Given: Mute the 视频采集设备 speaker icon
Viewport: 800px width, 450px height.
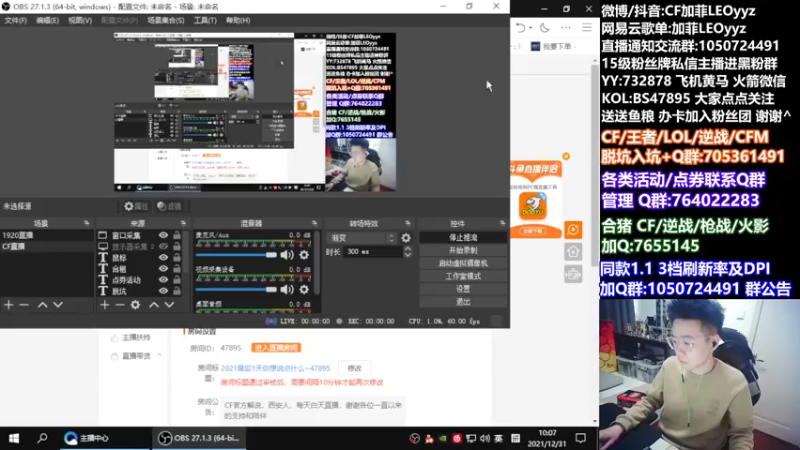Looking at the screenshot, I should 287,289.
